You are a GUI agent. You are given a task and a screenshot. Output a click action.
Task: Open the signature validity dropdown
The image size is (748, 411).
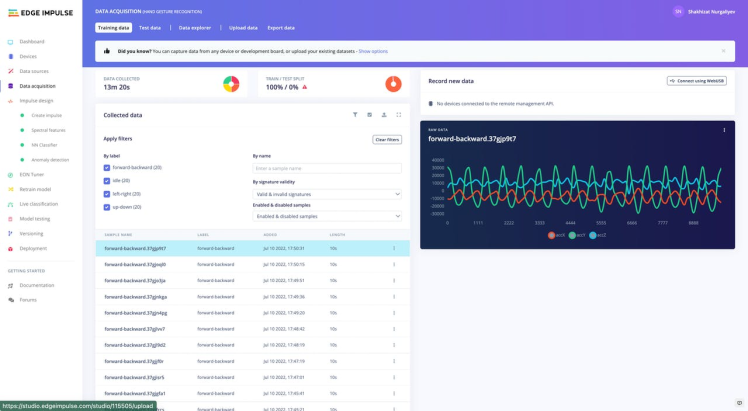[x=327, y=193]
